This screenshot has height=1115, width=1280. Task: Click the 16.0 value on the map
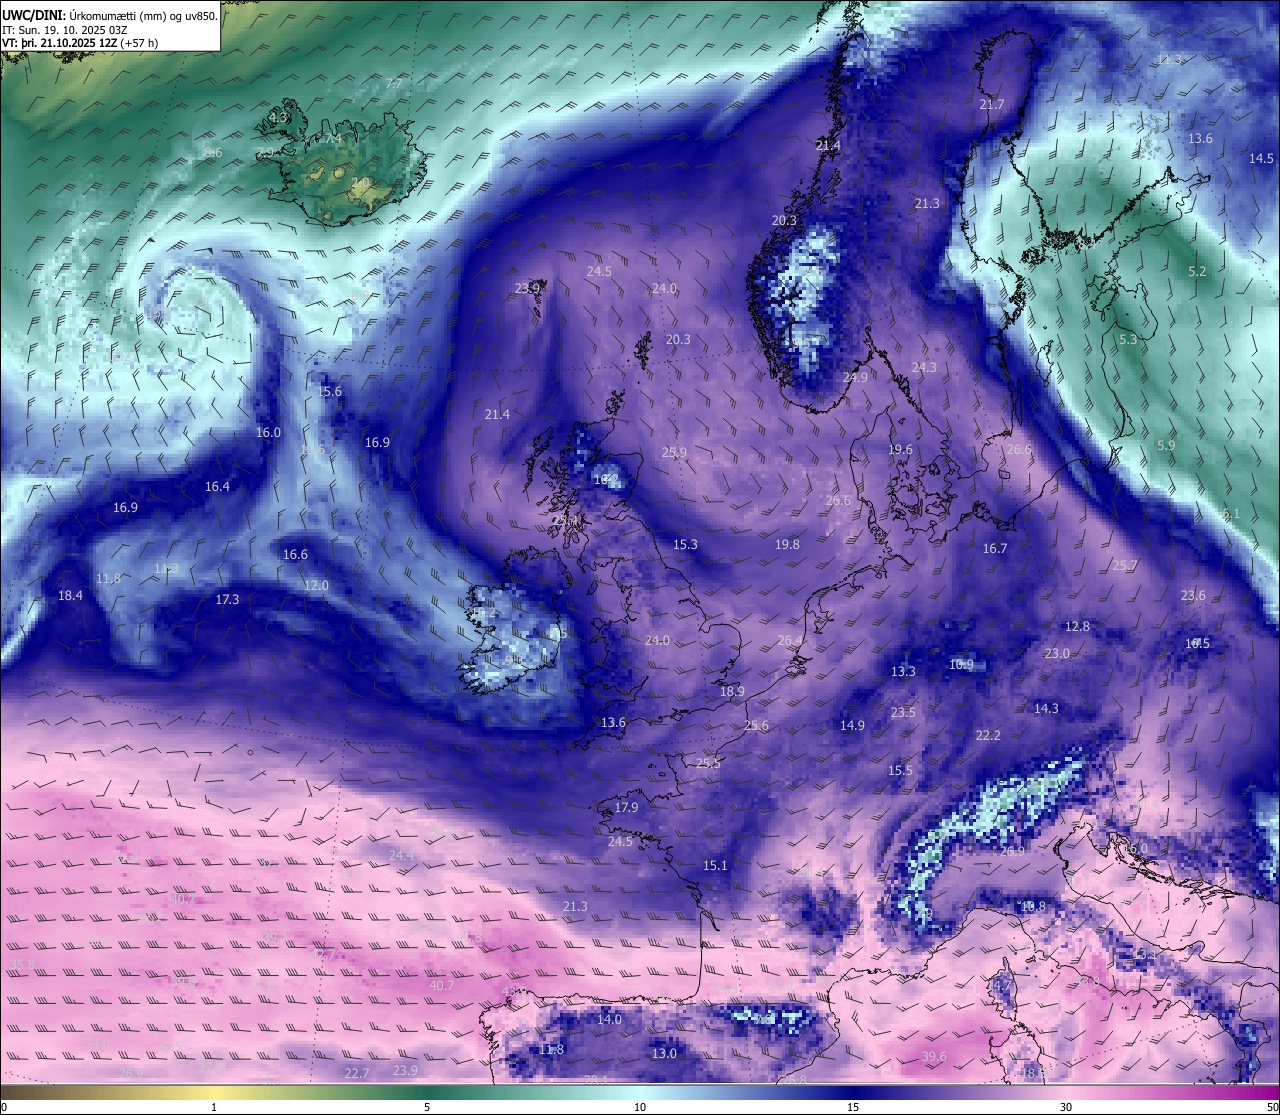268,432
